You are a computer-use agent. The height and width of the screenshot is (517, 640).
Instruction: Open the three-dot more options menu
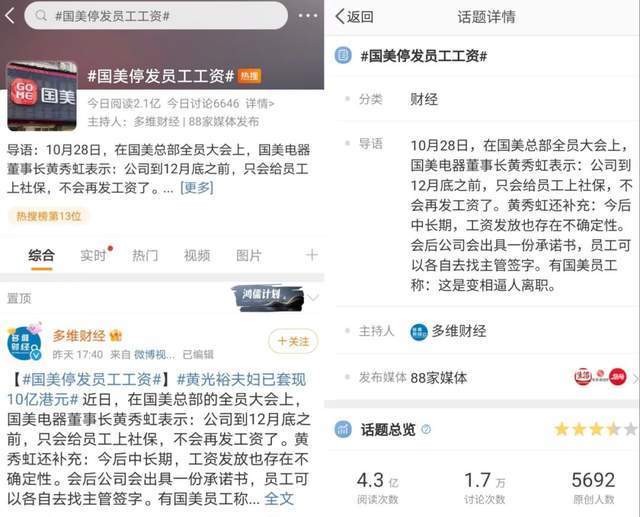click(308, 16)
